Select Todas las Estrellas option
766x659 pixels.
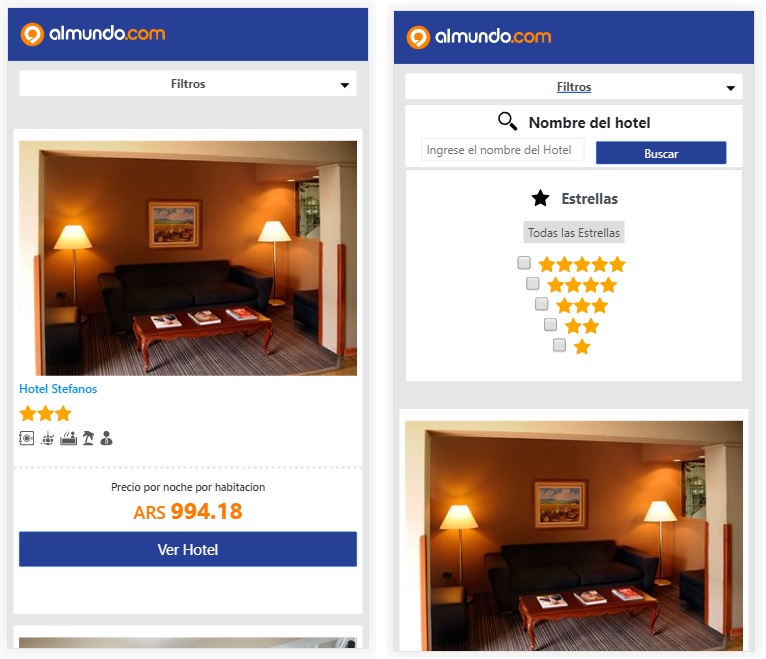pos(574,233)
